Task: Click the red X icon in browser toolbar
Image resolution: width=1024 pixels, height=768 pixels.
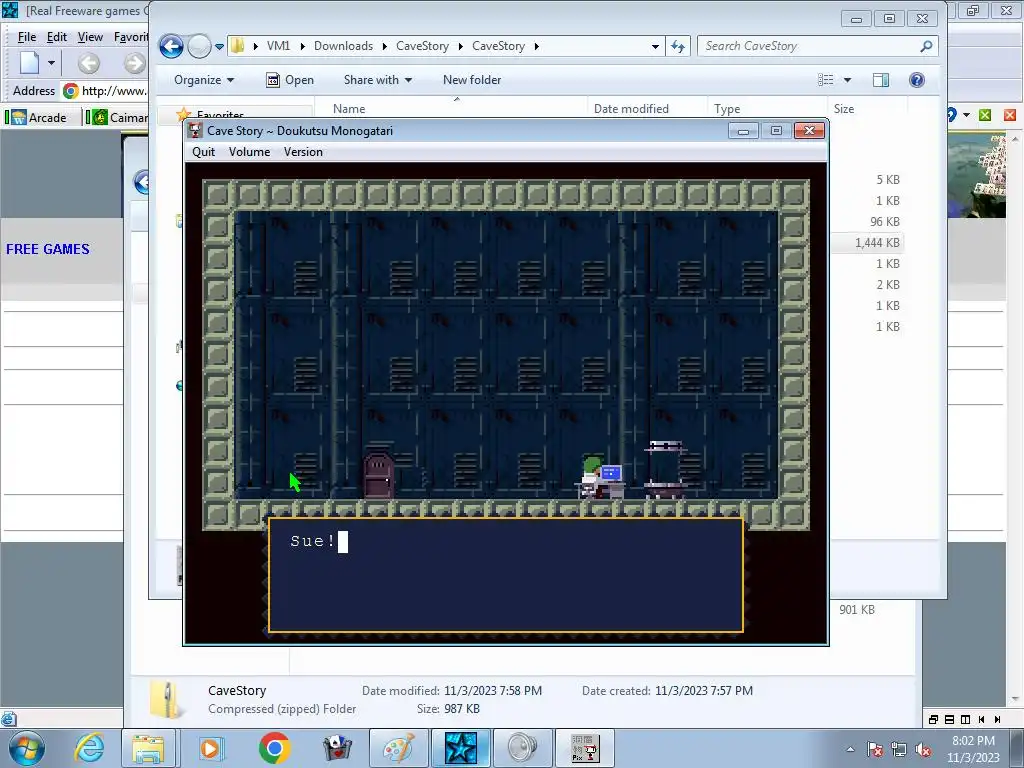Action: click(x=1010, y=115)
